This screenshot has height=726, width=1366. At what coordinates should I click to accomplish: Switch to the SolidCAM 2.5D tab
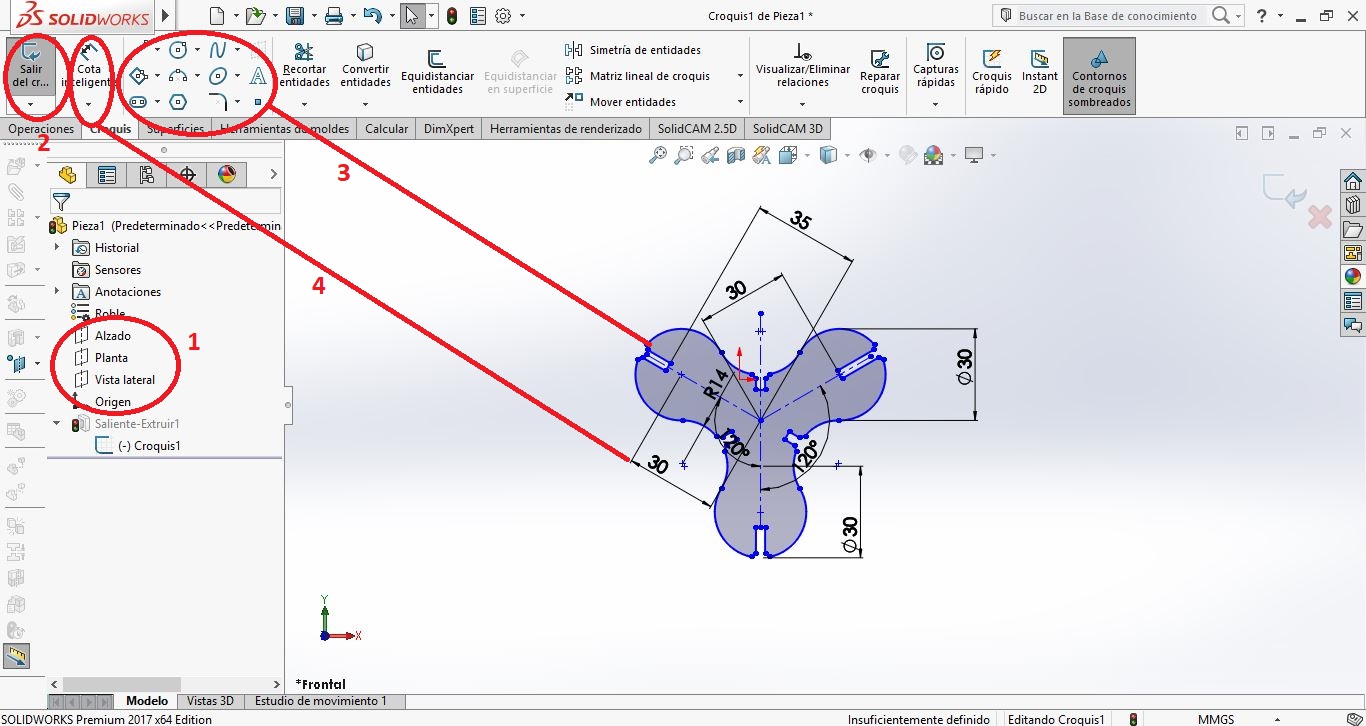pyautogui.click(x=697, y=129)
